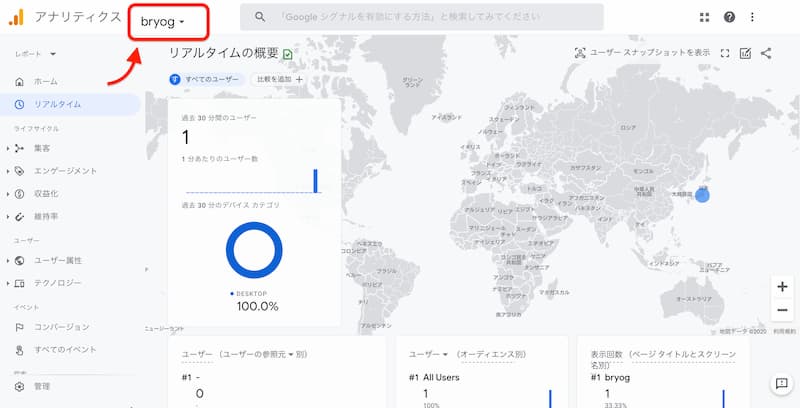Click the magnifier search icon
The width and height of the screenshot is (800, 408).
click(260, 17)
